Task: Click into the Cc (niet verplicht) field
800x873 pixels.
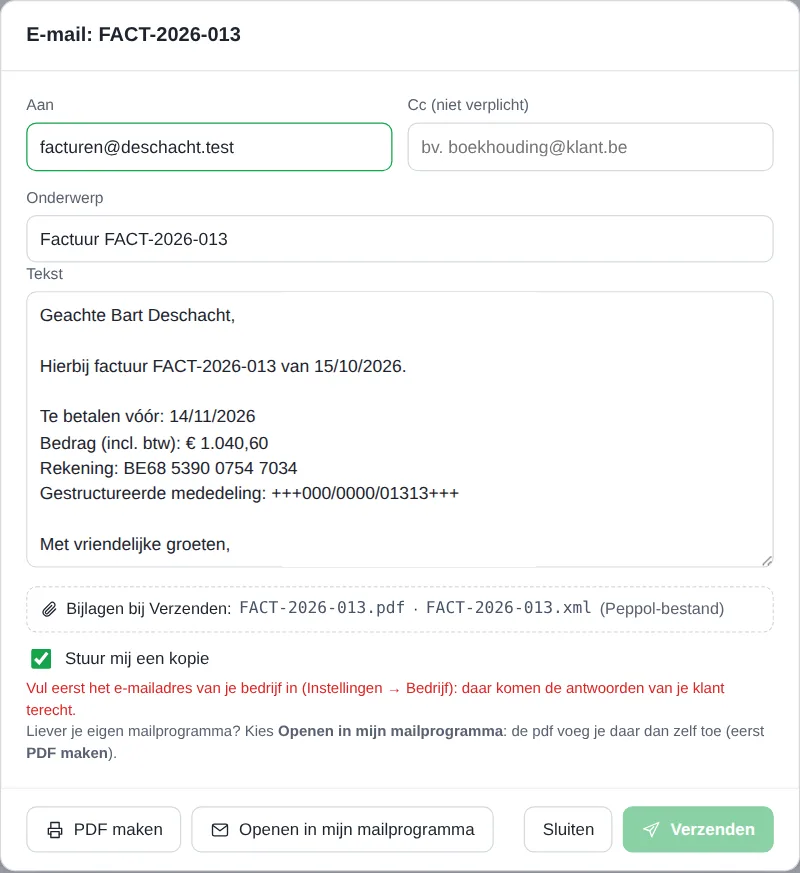Action: (x=590, y=147)
